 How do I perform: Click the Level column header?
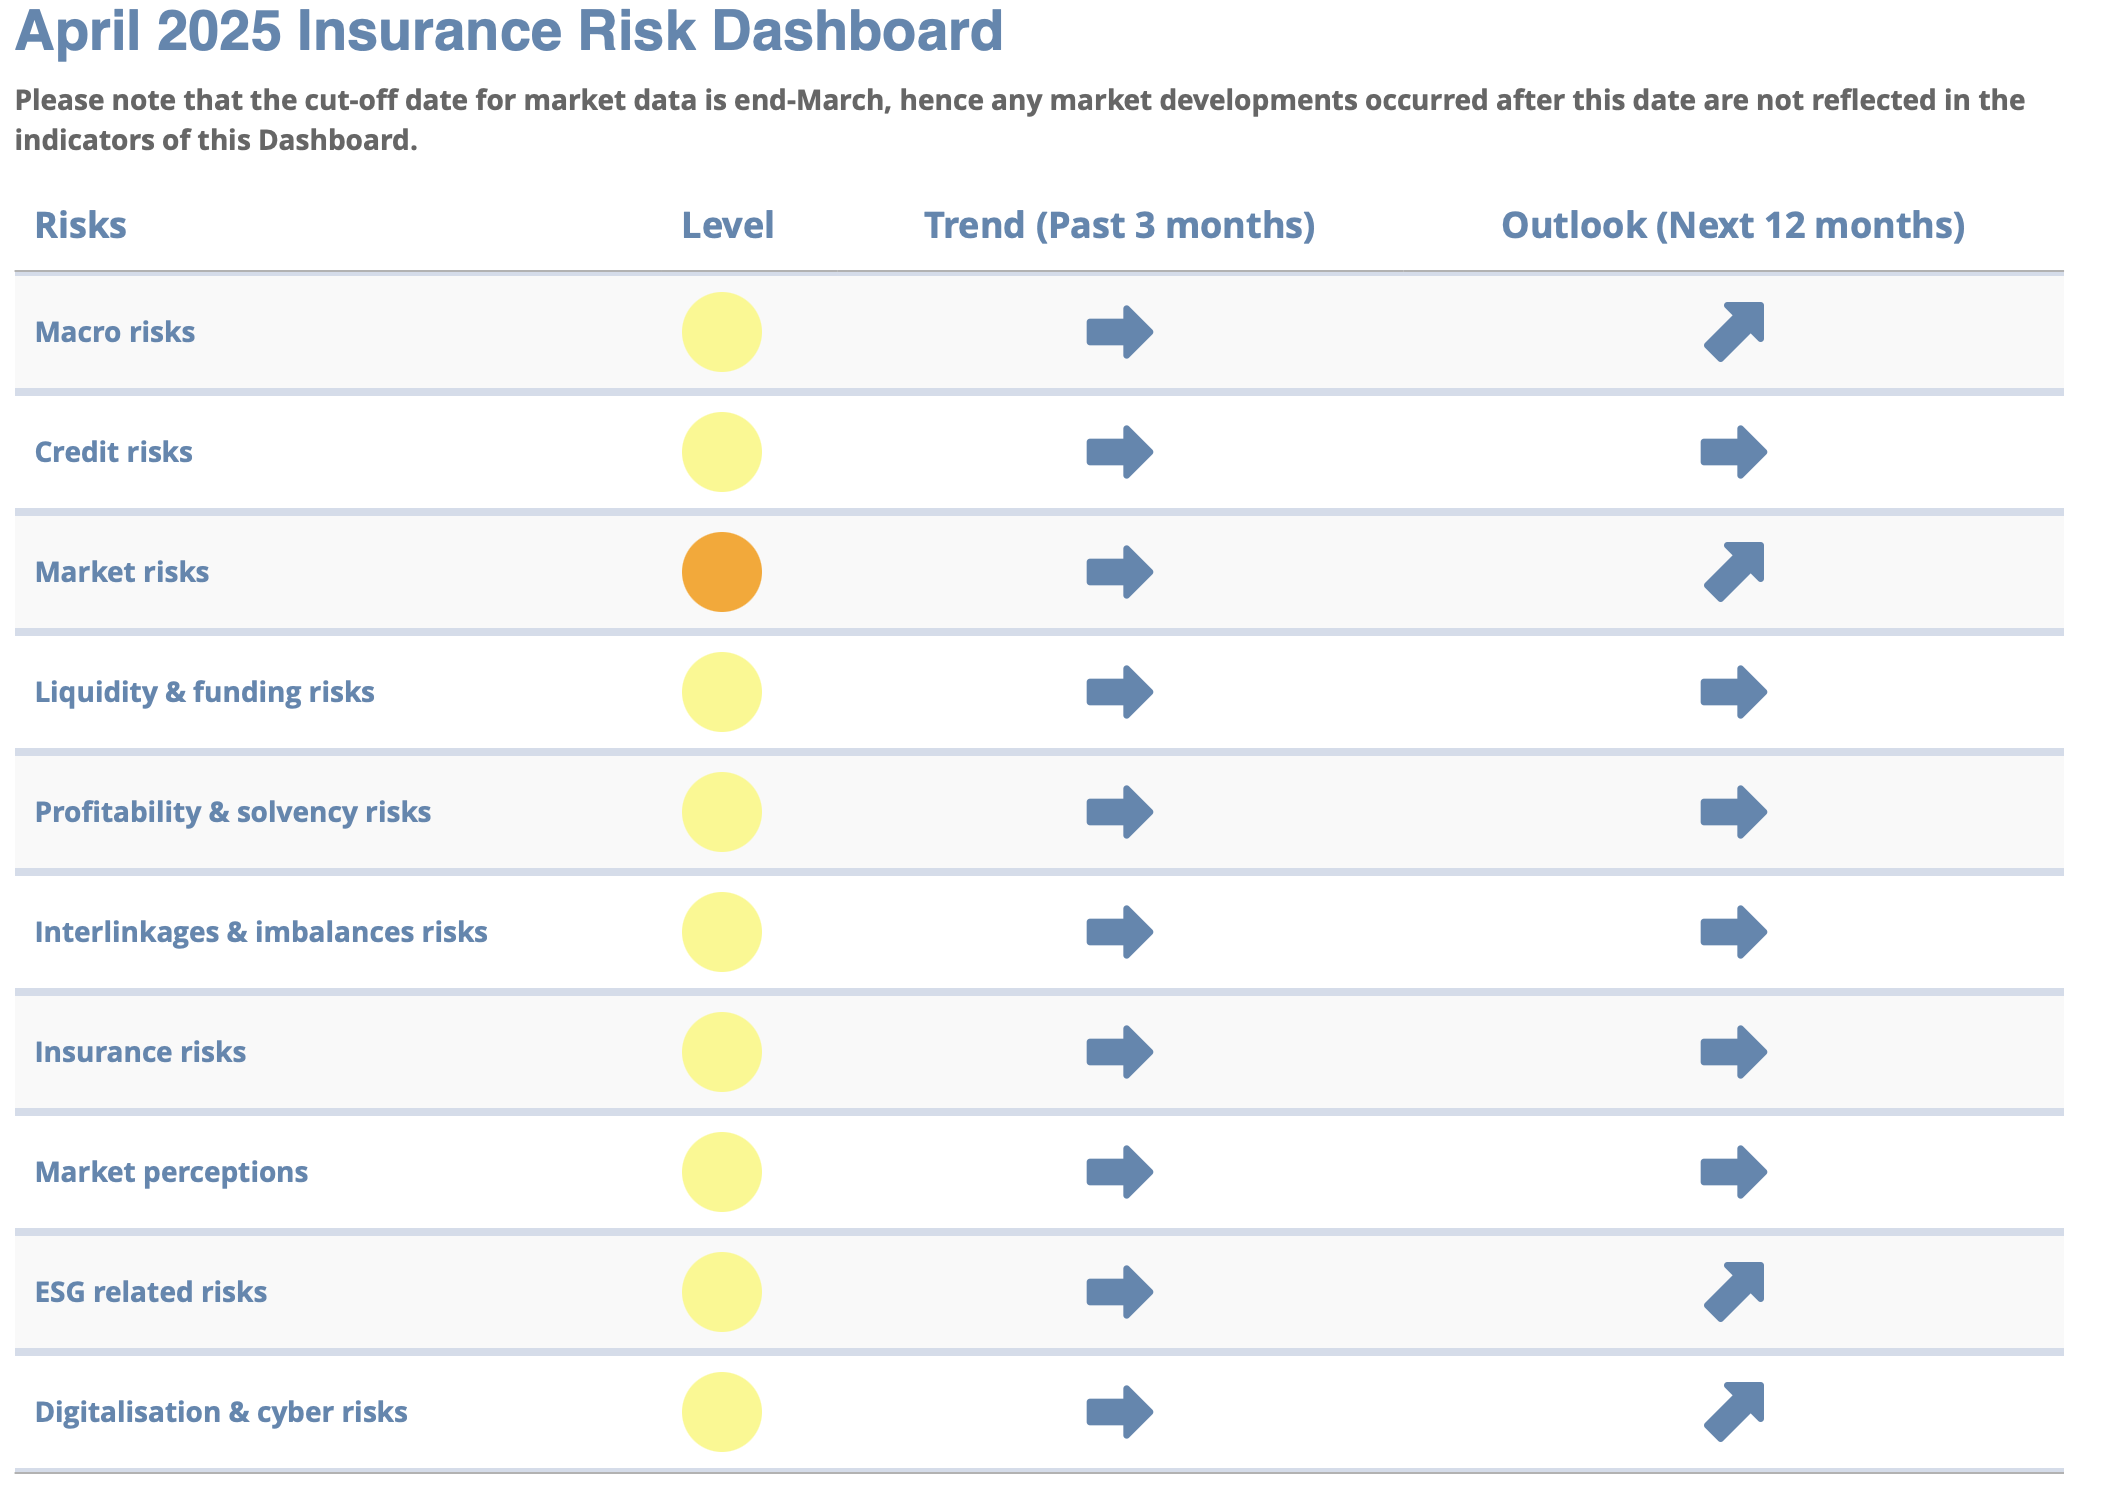[x=728, y=225]
